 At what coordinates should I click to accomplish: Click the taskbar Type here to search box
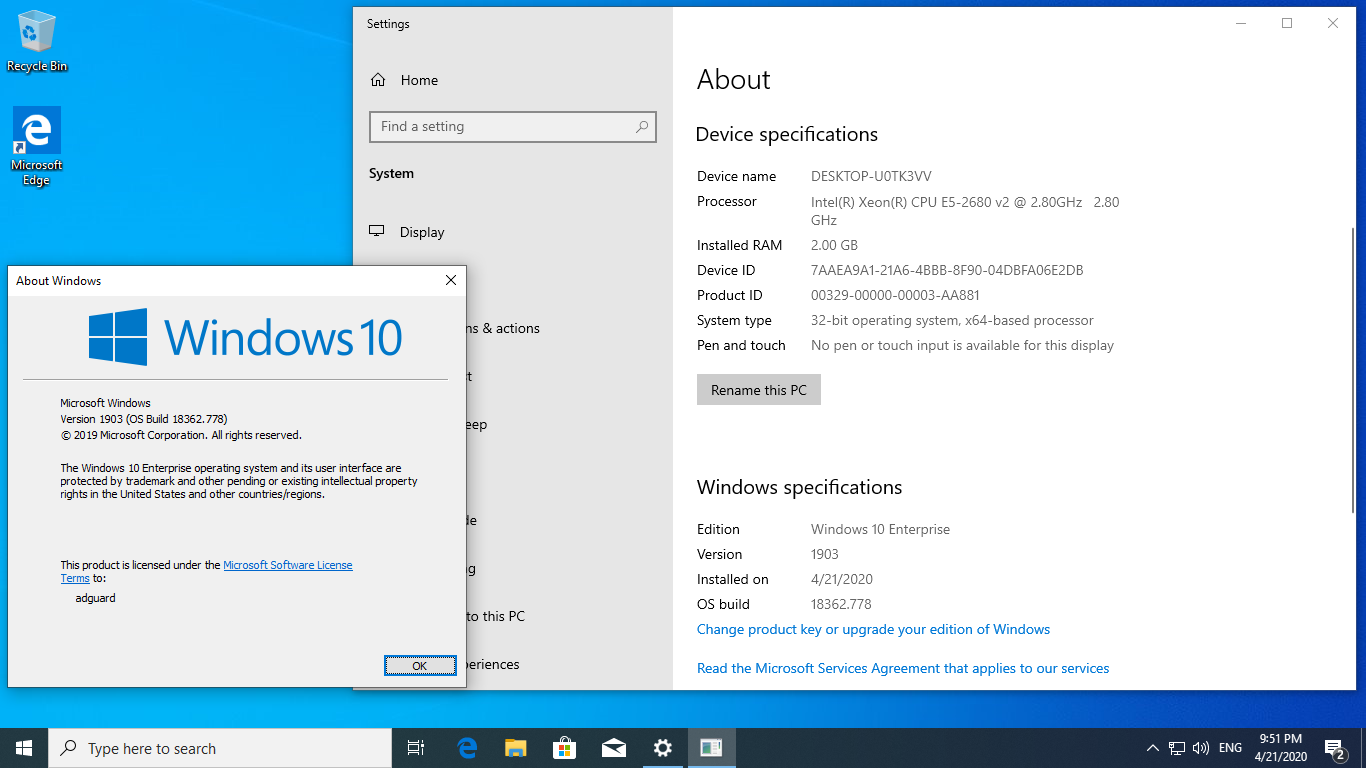[x=220, y=748]
